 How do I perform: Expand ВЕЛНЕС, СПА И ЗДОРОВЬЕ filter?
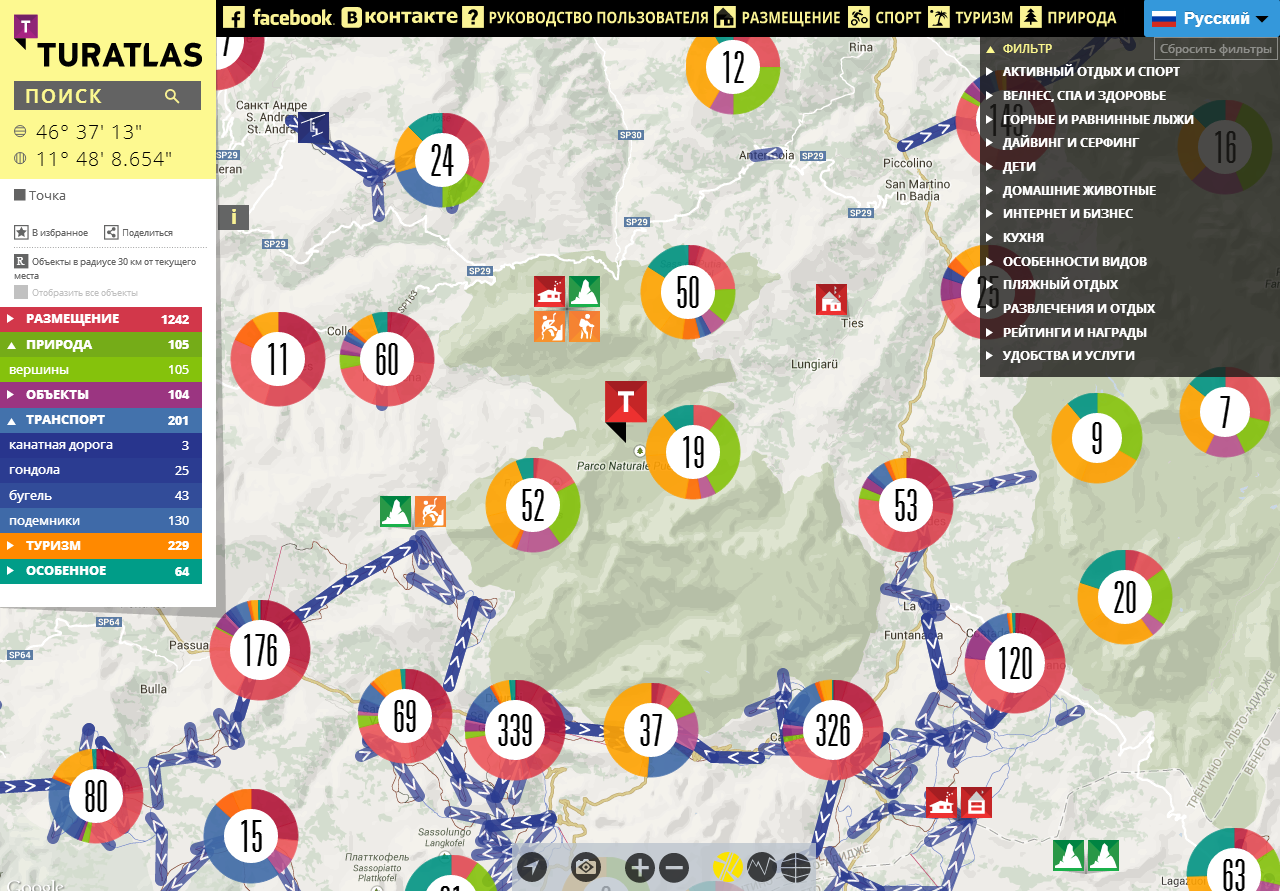[x=1084, y=95]
